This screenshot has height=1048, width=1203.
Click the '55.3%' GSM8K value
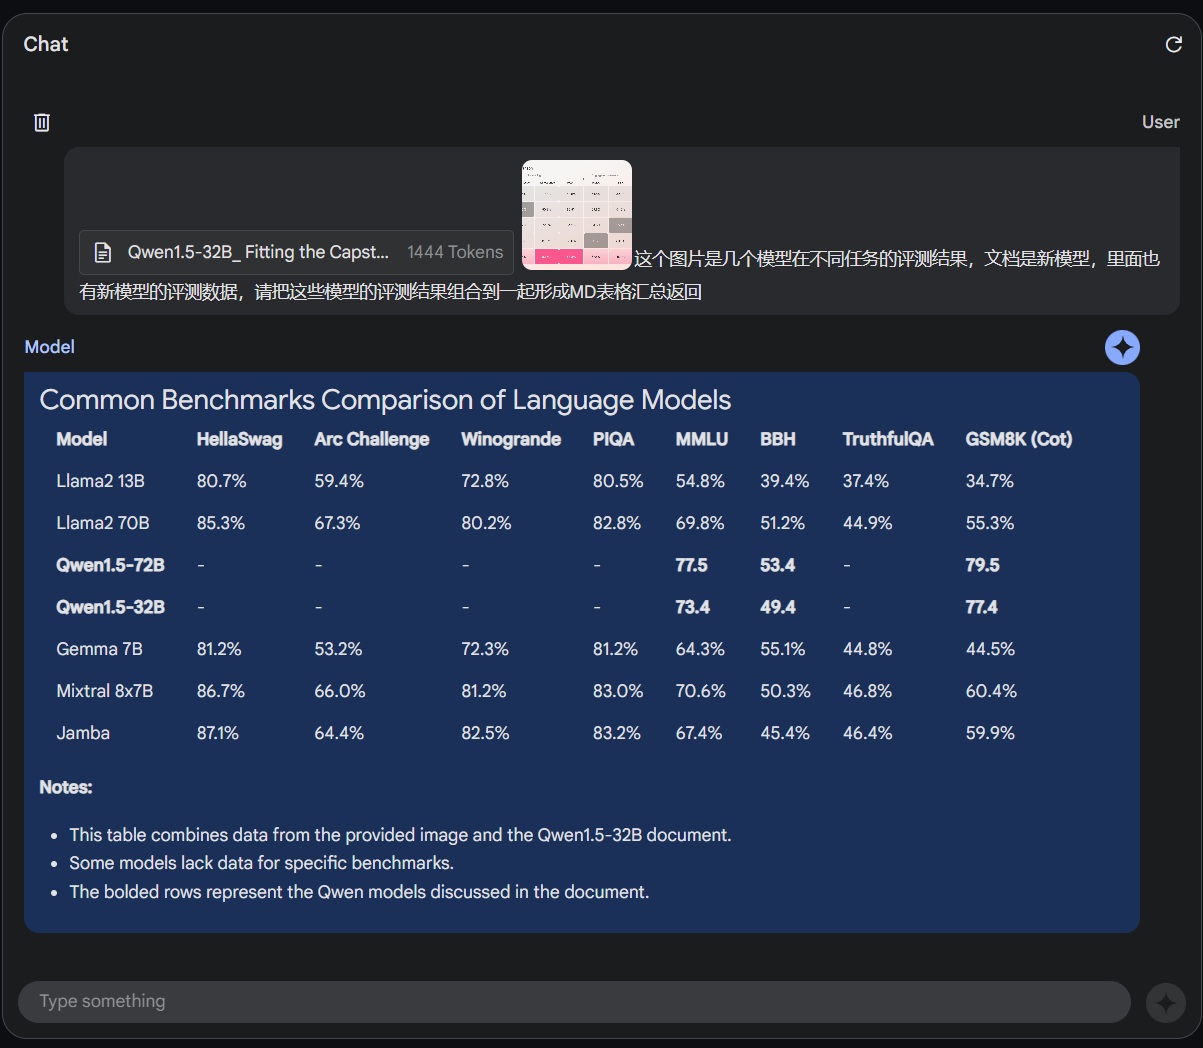coord(990,523)
